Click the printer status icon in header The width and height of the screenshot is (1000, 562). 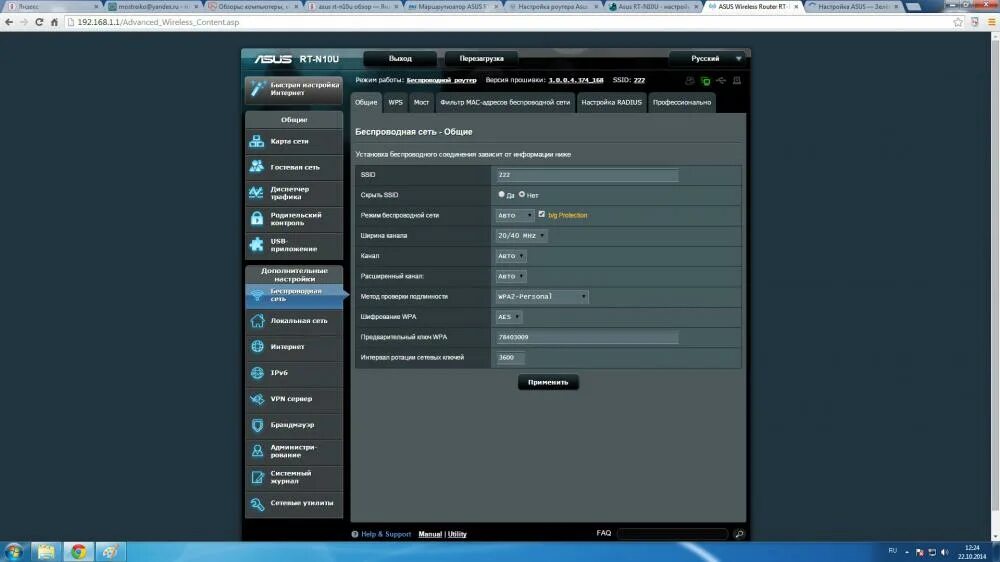tap(737, 81)
